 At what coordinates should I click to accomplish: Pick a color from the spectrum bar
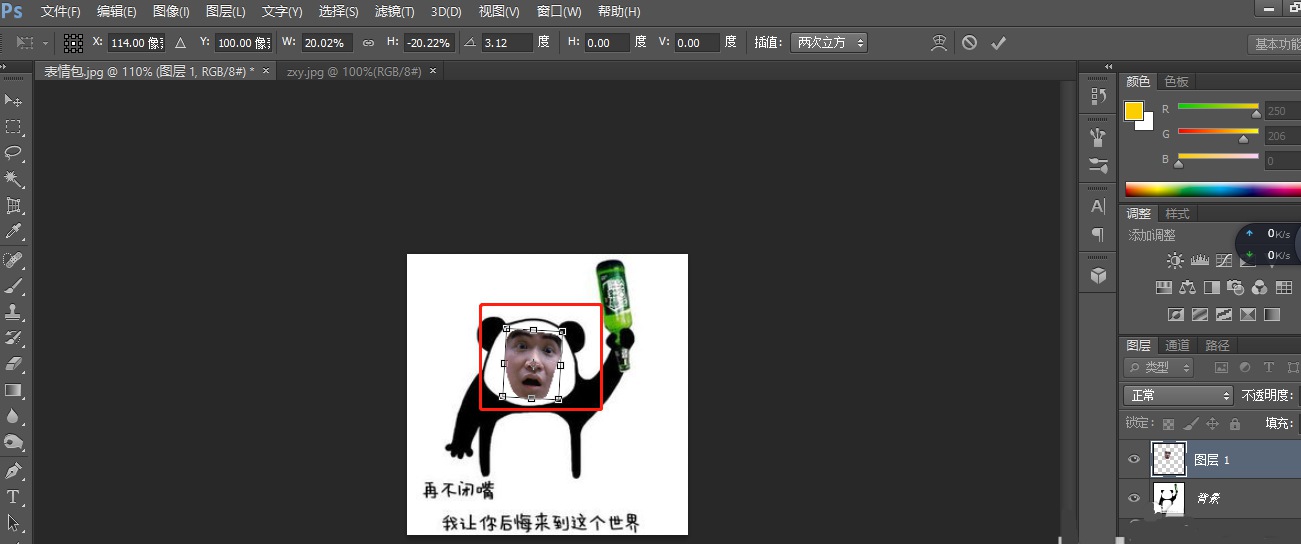coord(1213,189)
